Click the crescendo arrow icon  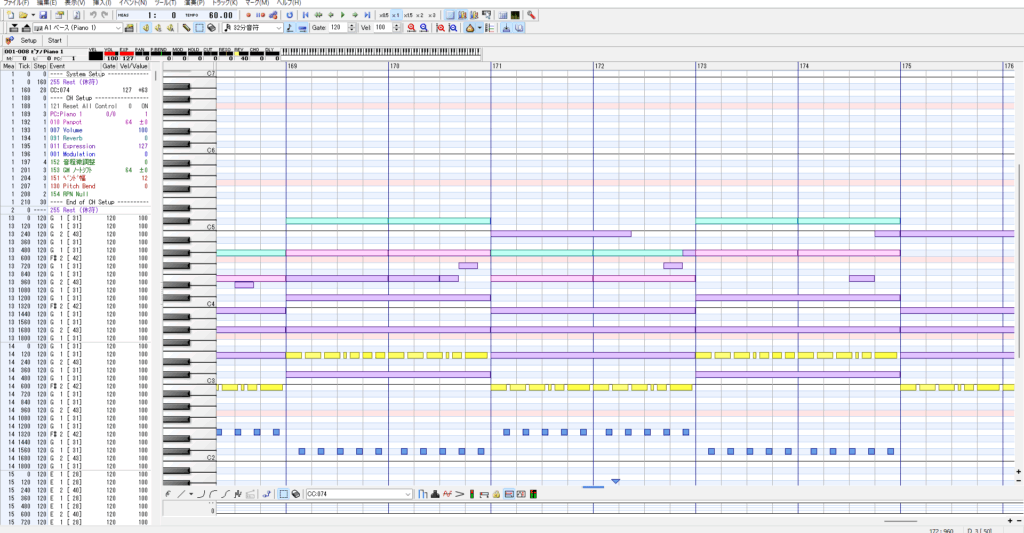click(x=460, y=494)
